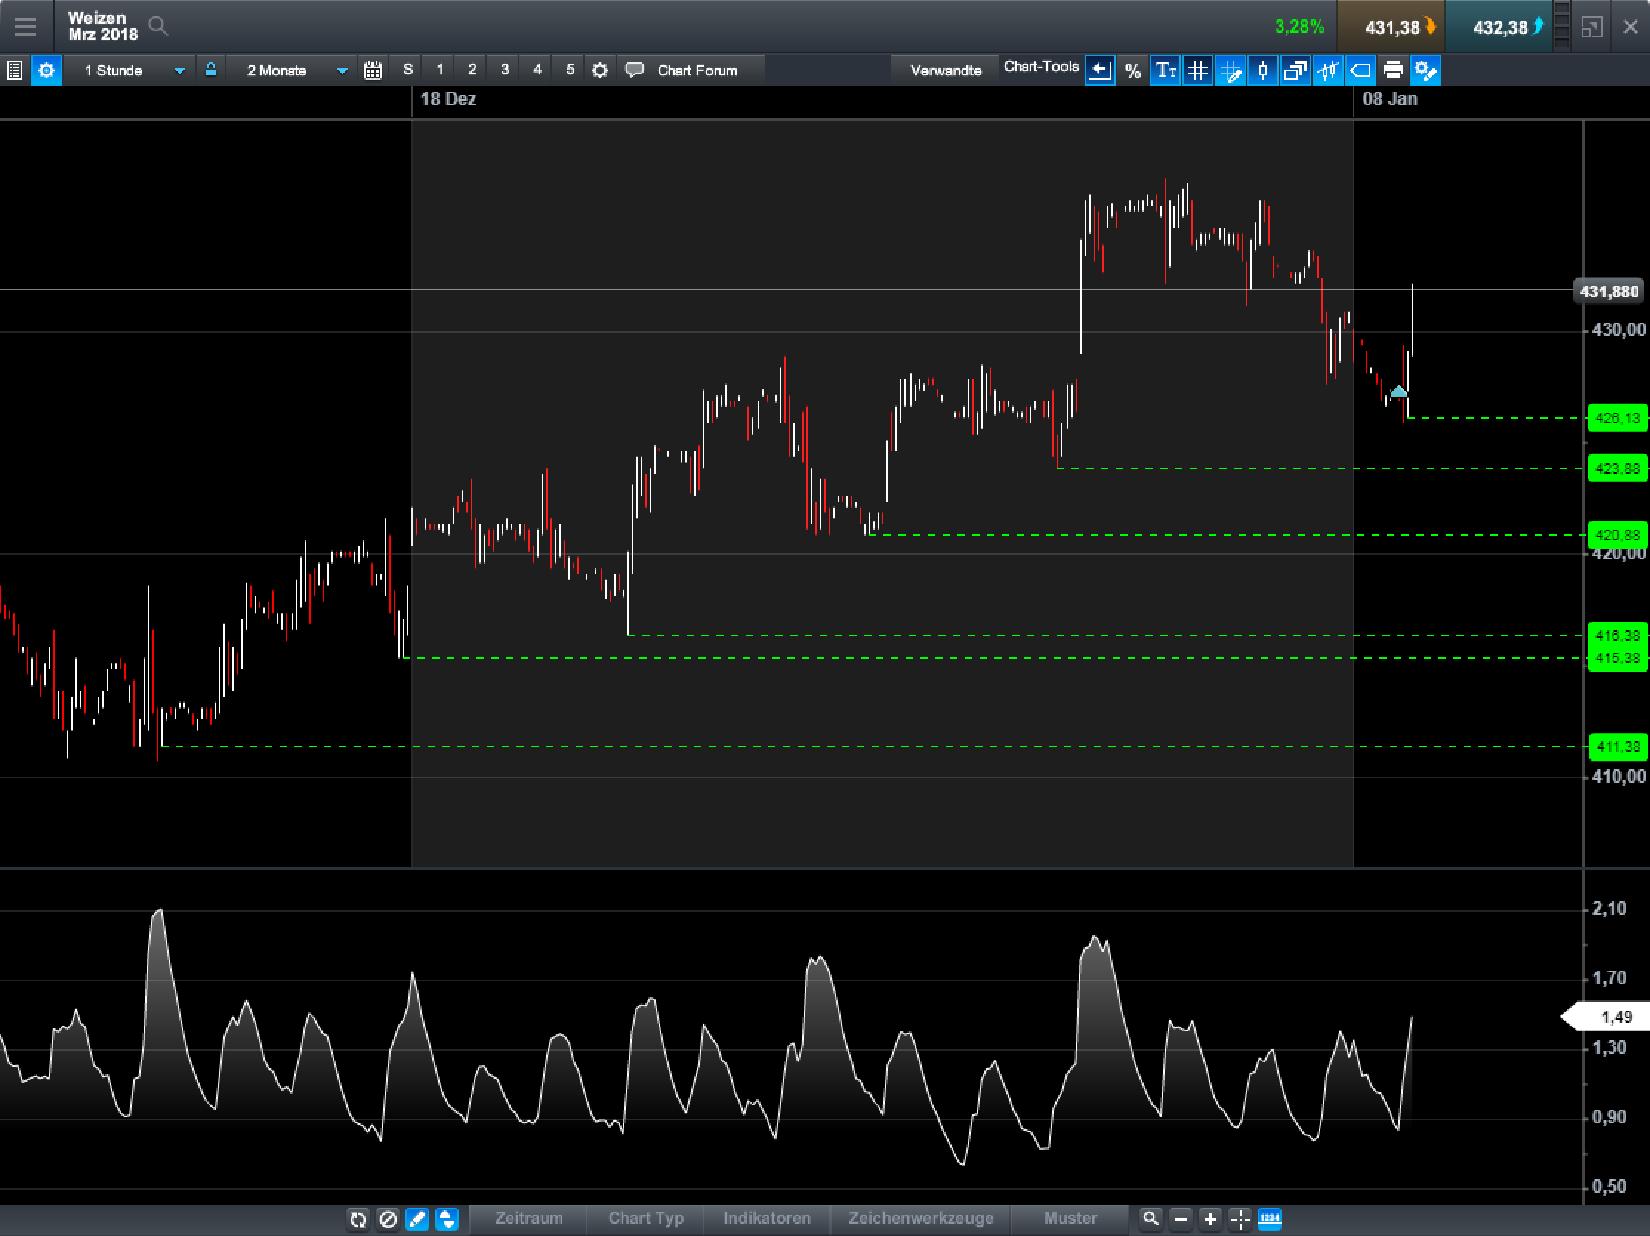Toggle the scroll-to-latest arrow tool

(1100, 70)
